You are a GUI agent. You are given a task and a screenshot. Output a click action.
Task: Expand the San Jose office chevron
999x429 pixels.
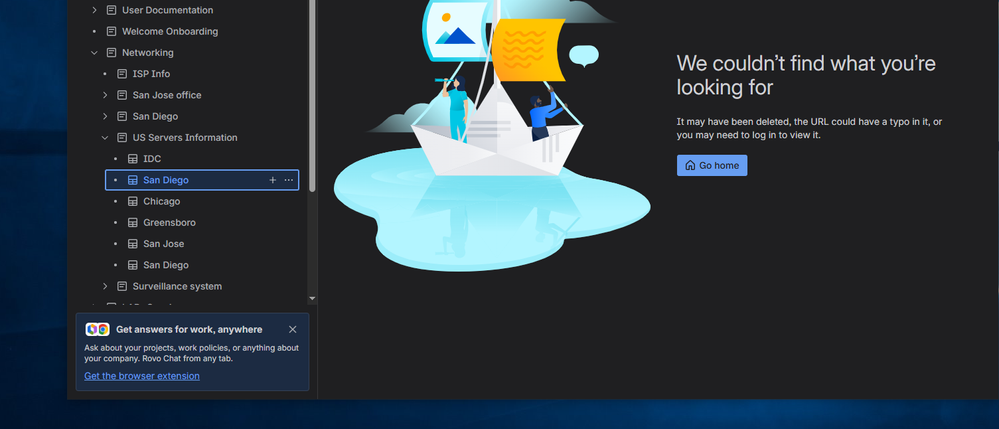point(105,95)
